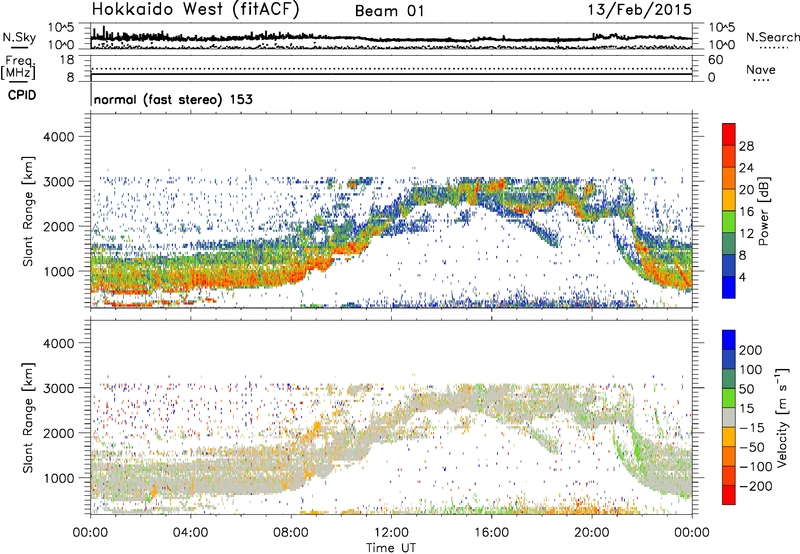800x554 pixels.
Task: Click the '4000' tick on the power panel
Action: 59,137
